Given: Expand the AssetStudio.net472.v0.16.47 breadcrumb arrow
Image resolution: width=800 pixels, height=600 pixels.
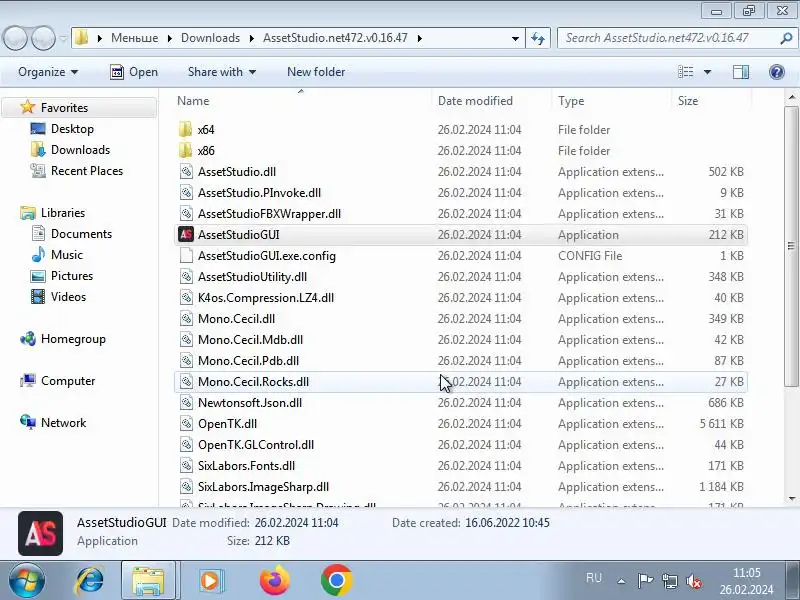Looking at the screenshot, I should pyautogui.click(x=419, y=38).
